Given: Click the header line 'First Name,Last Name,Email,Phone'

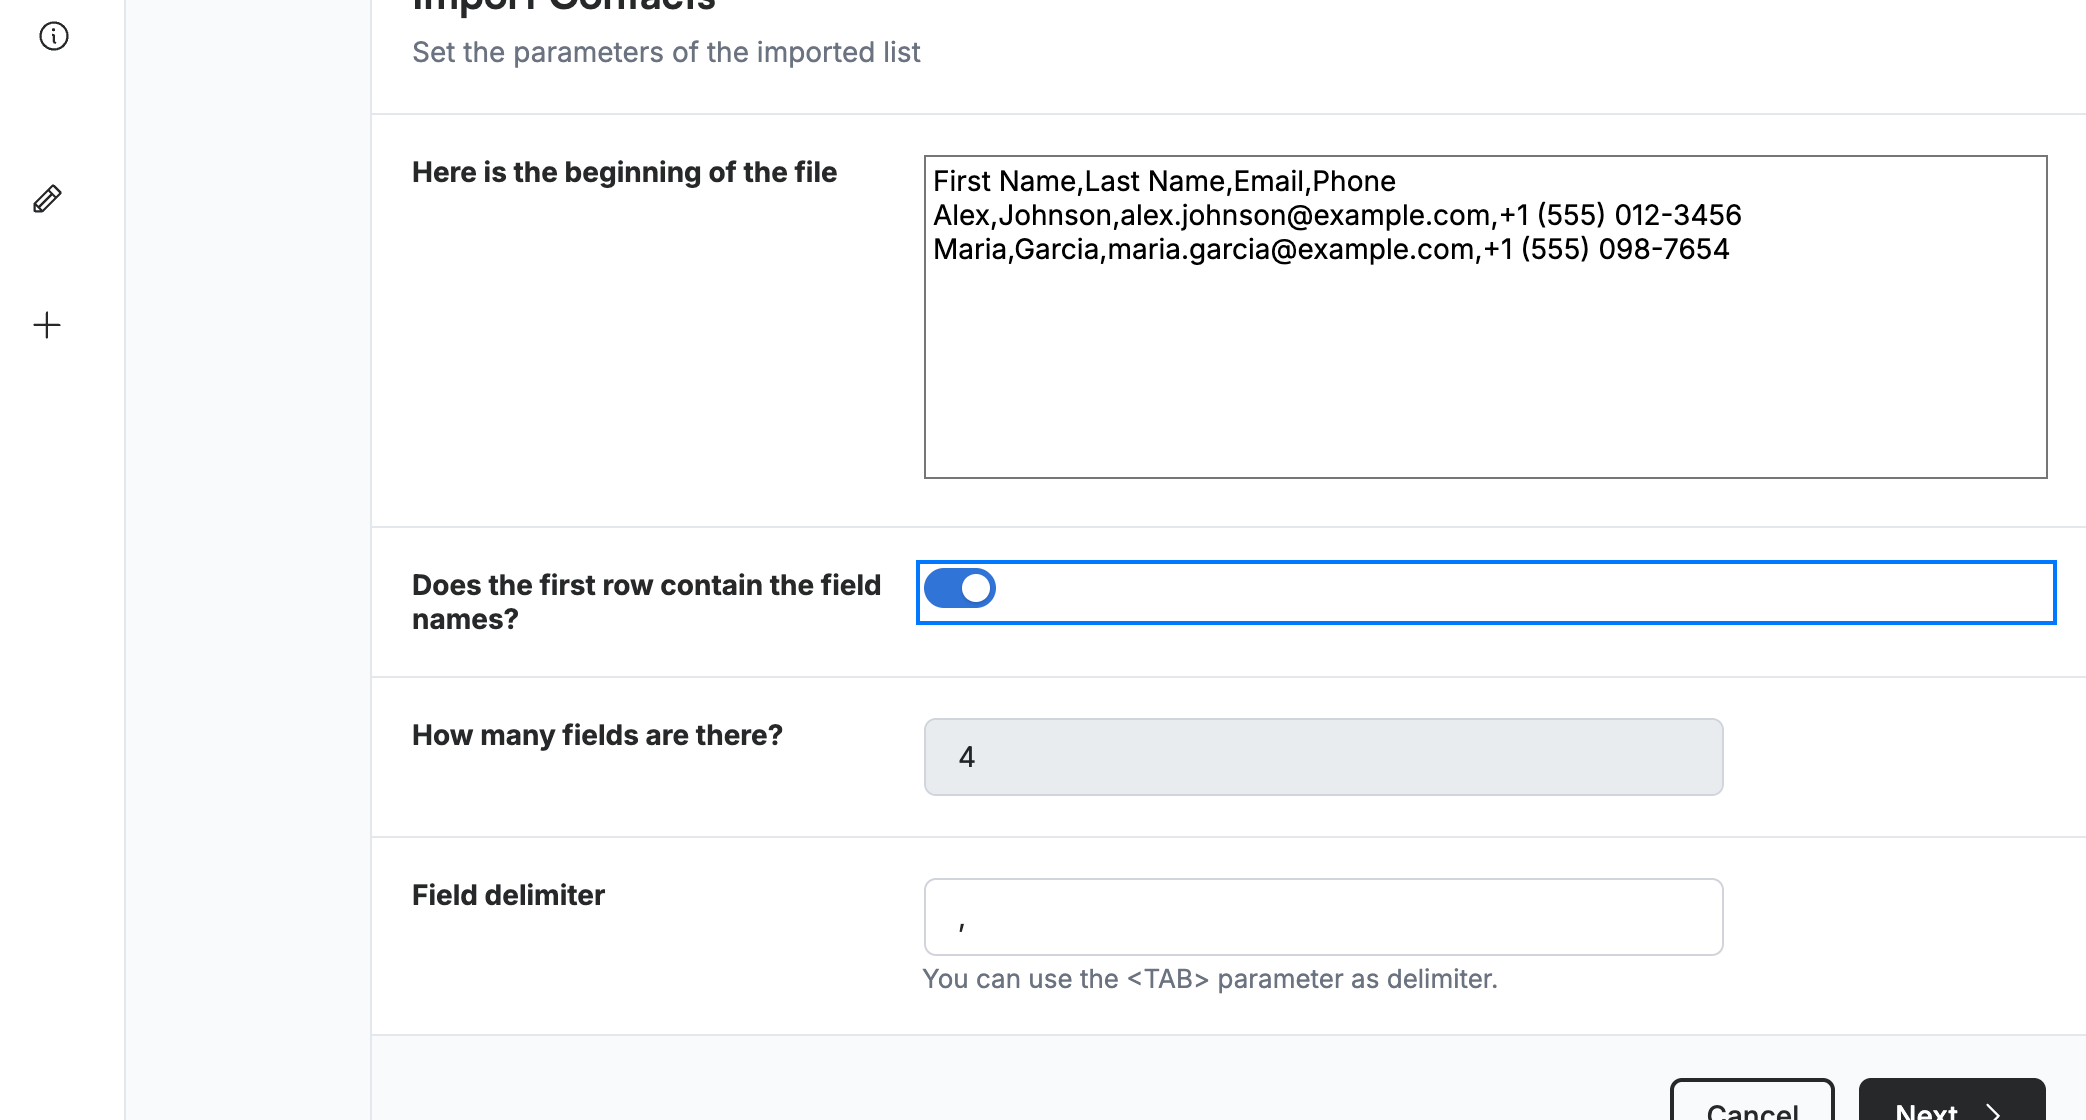Looking at the screenshot, I should point(1164,181).
